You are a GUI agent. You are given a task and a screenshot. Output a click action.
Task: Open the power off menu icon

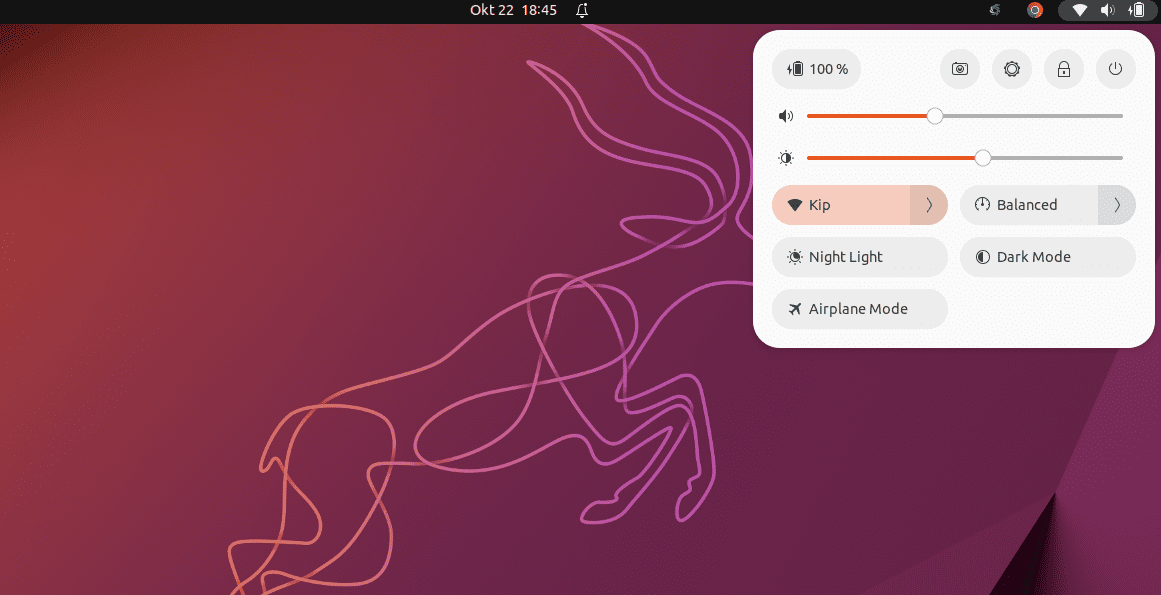[1115, 69]
